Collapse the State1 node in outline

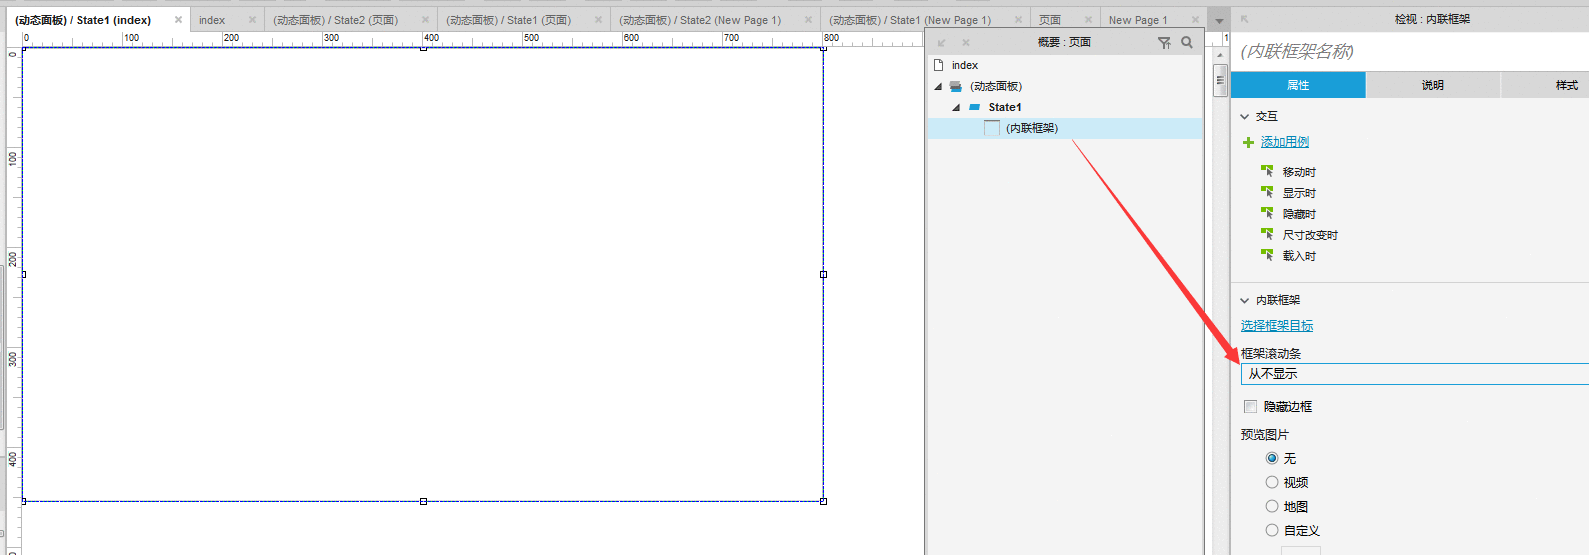click(956, 107)
